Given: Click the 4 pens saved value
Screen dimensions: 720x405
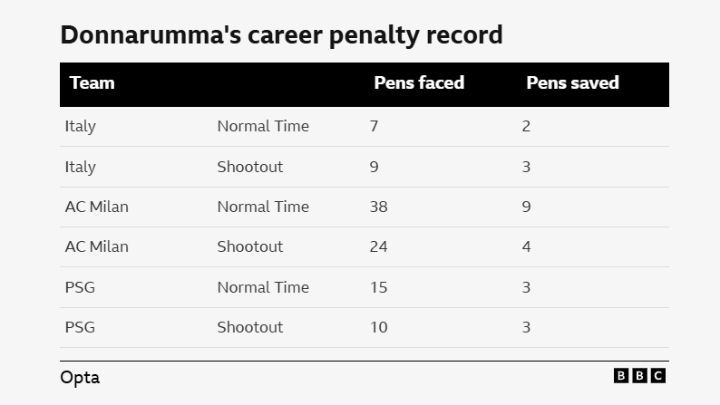Looking at the screenshot, I should pyautogui.click(x=526, y=247).
